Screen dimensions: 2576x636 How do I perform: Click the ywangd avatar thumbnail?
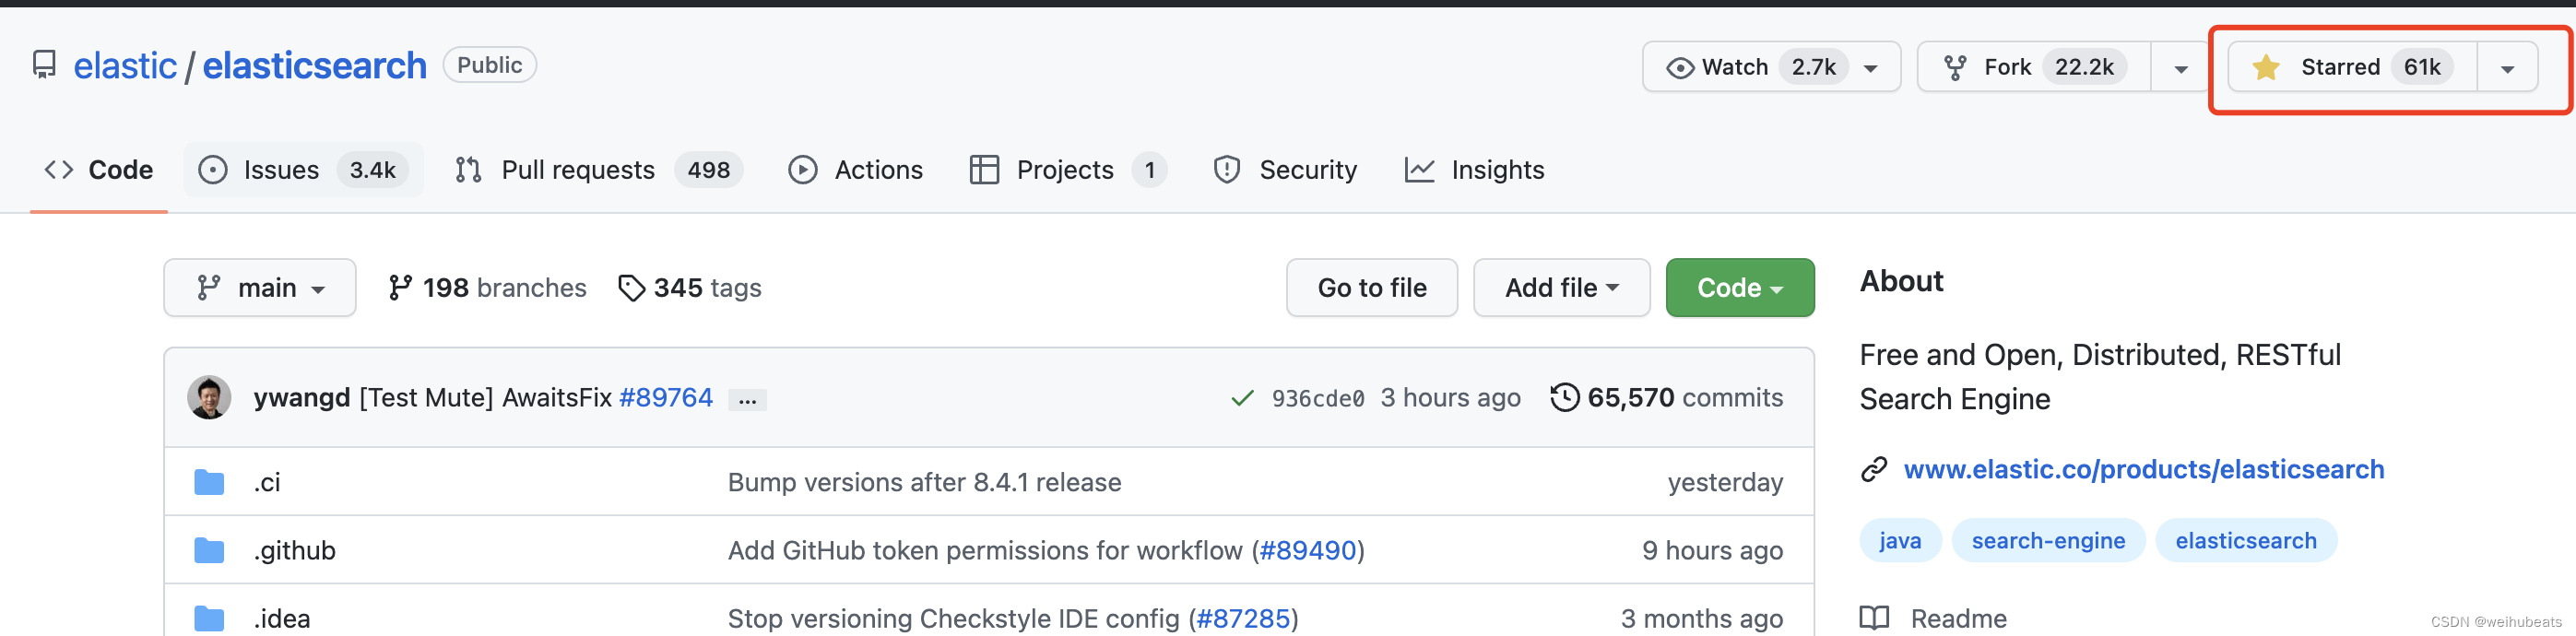[209, 398]
